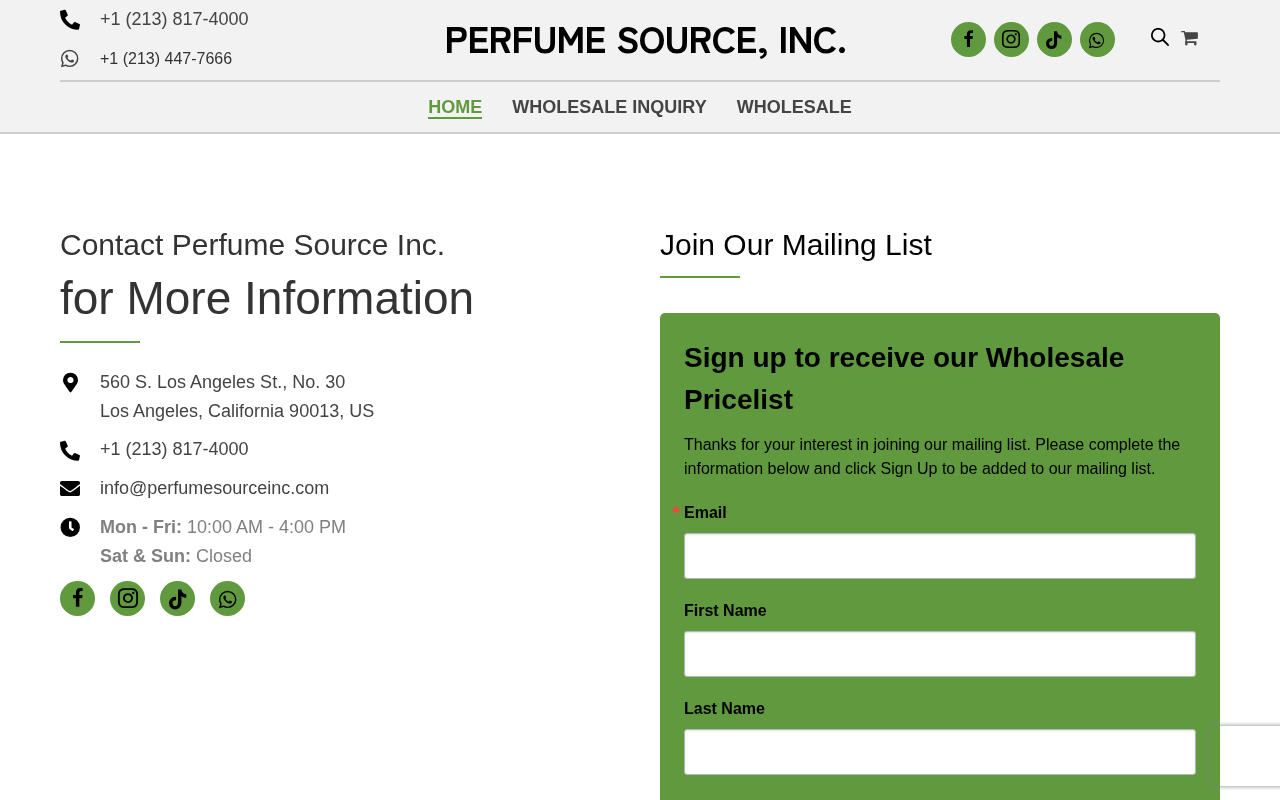The height and width of the screenshot is (800, 1280).
Task: Focus the Email input field
Action: tap(940, 556)
